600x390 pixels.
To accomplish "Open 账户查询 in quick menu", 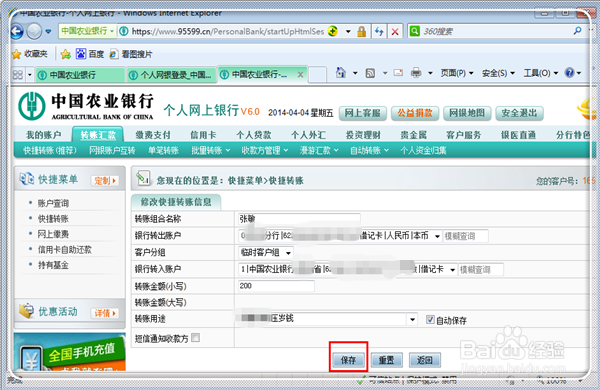I will click(x=53, y=203).
